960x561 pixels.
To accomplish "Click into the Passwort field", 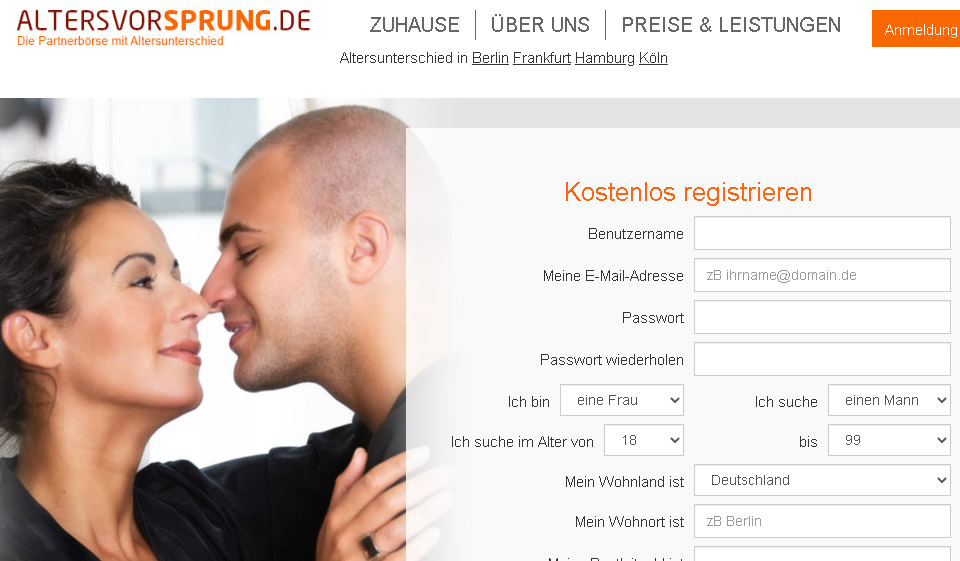I will (822, 317).
